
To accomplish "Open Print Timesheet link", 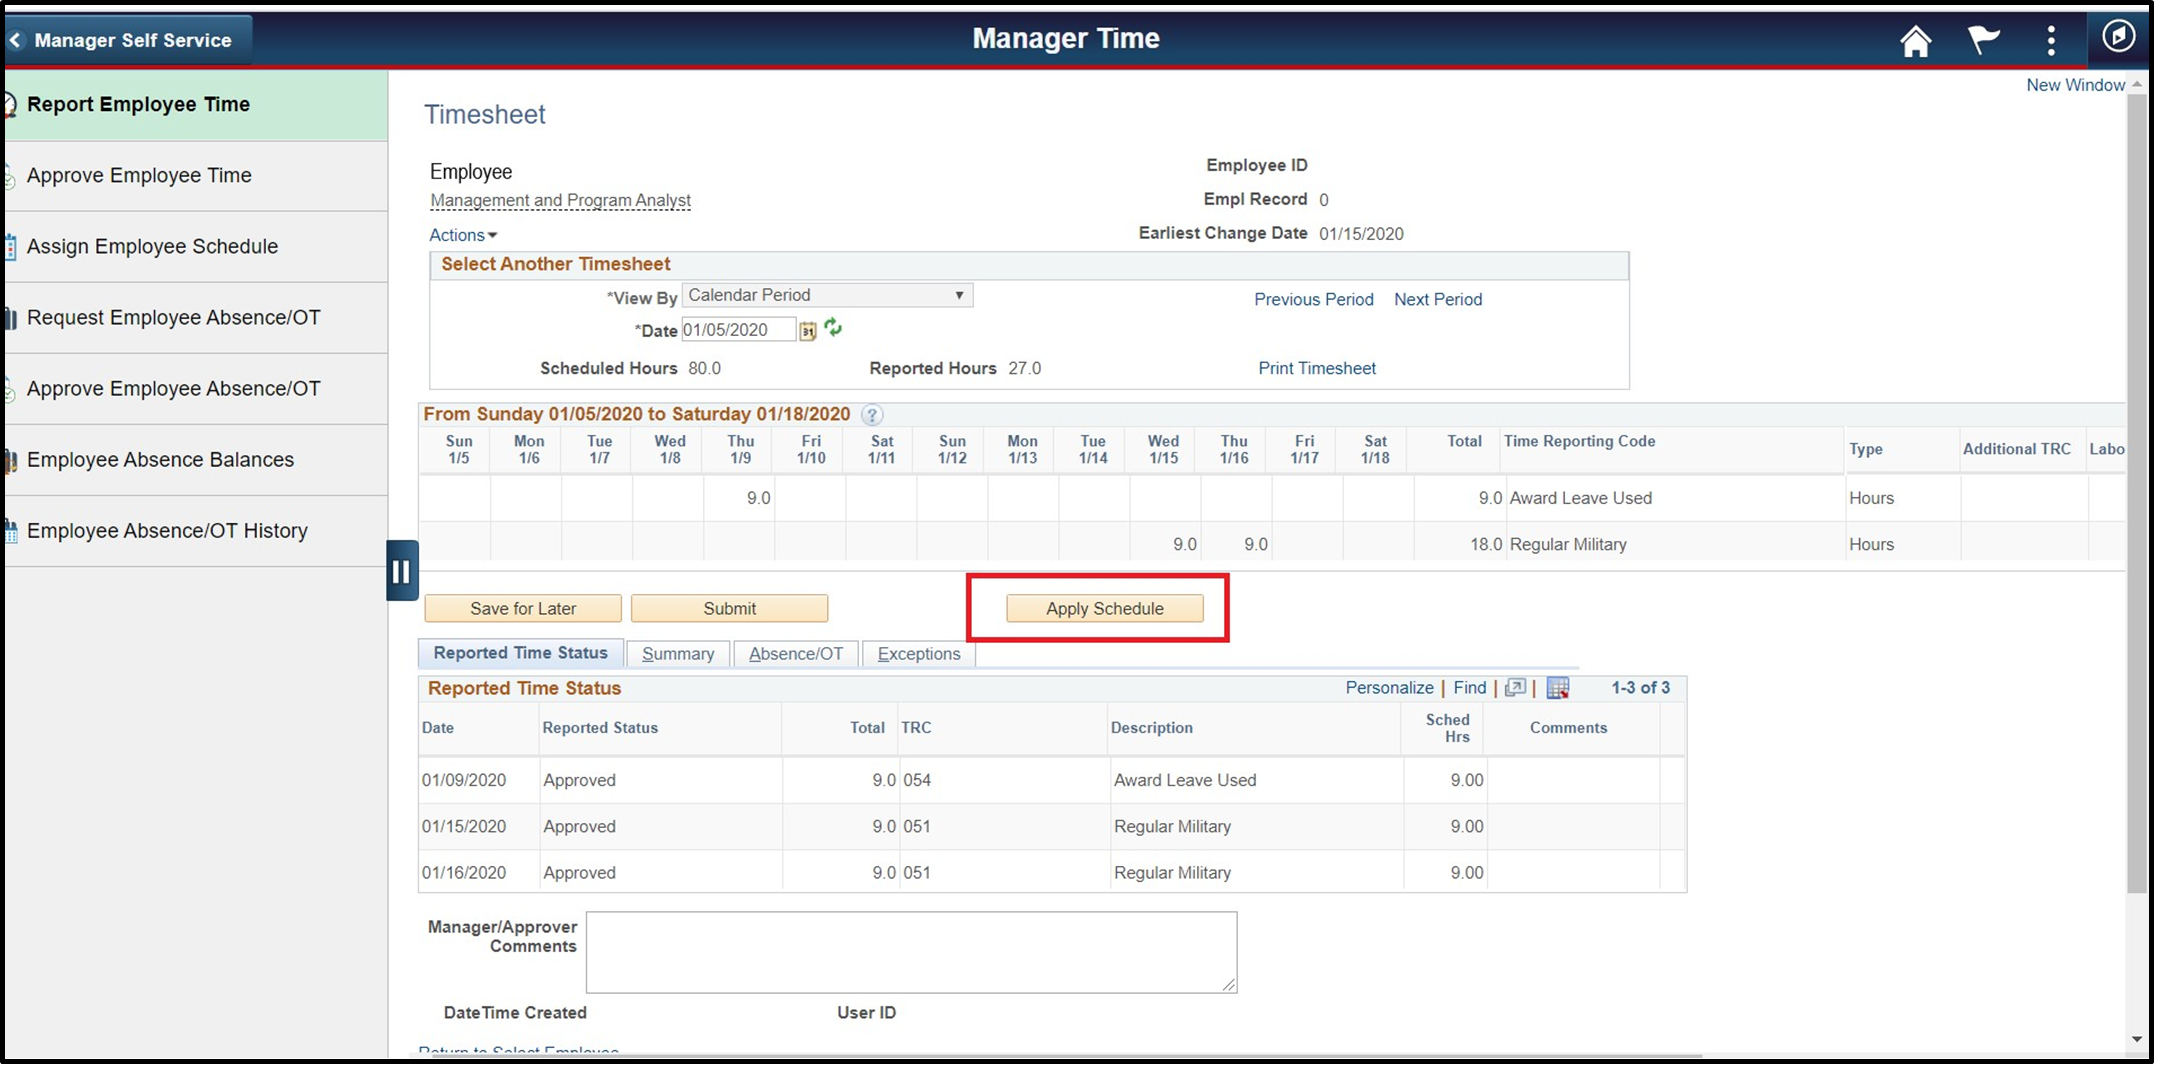I will click(1316, 368).
